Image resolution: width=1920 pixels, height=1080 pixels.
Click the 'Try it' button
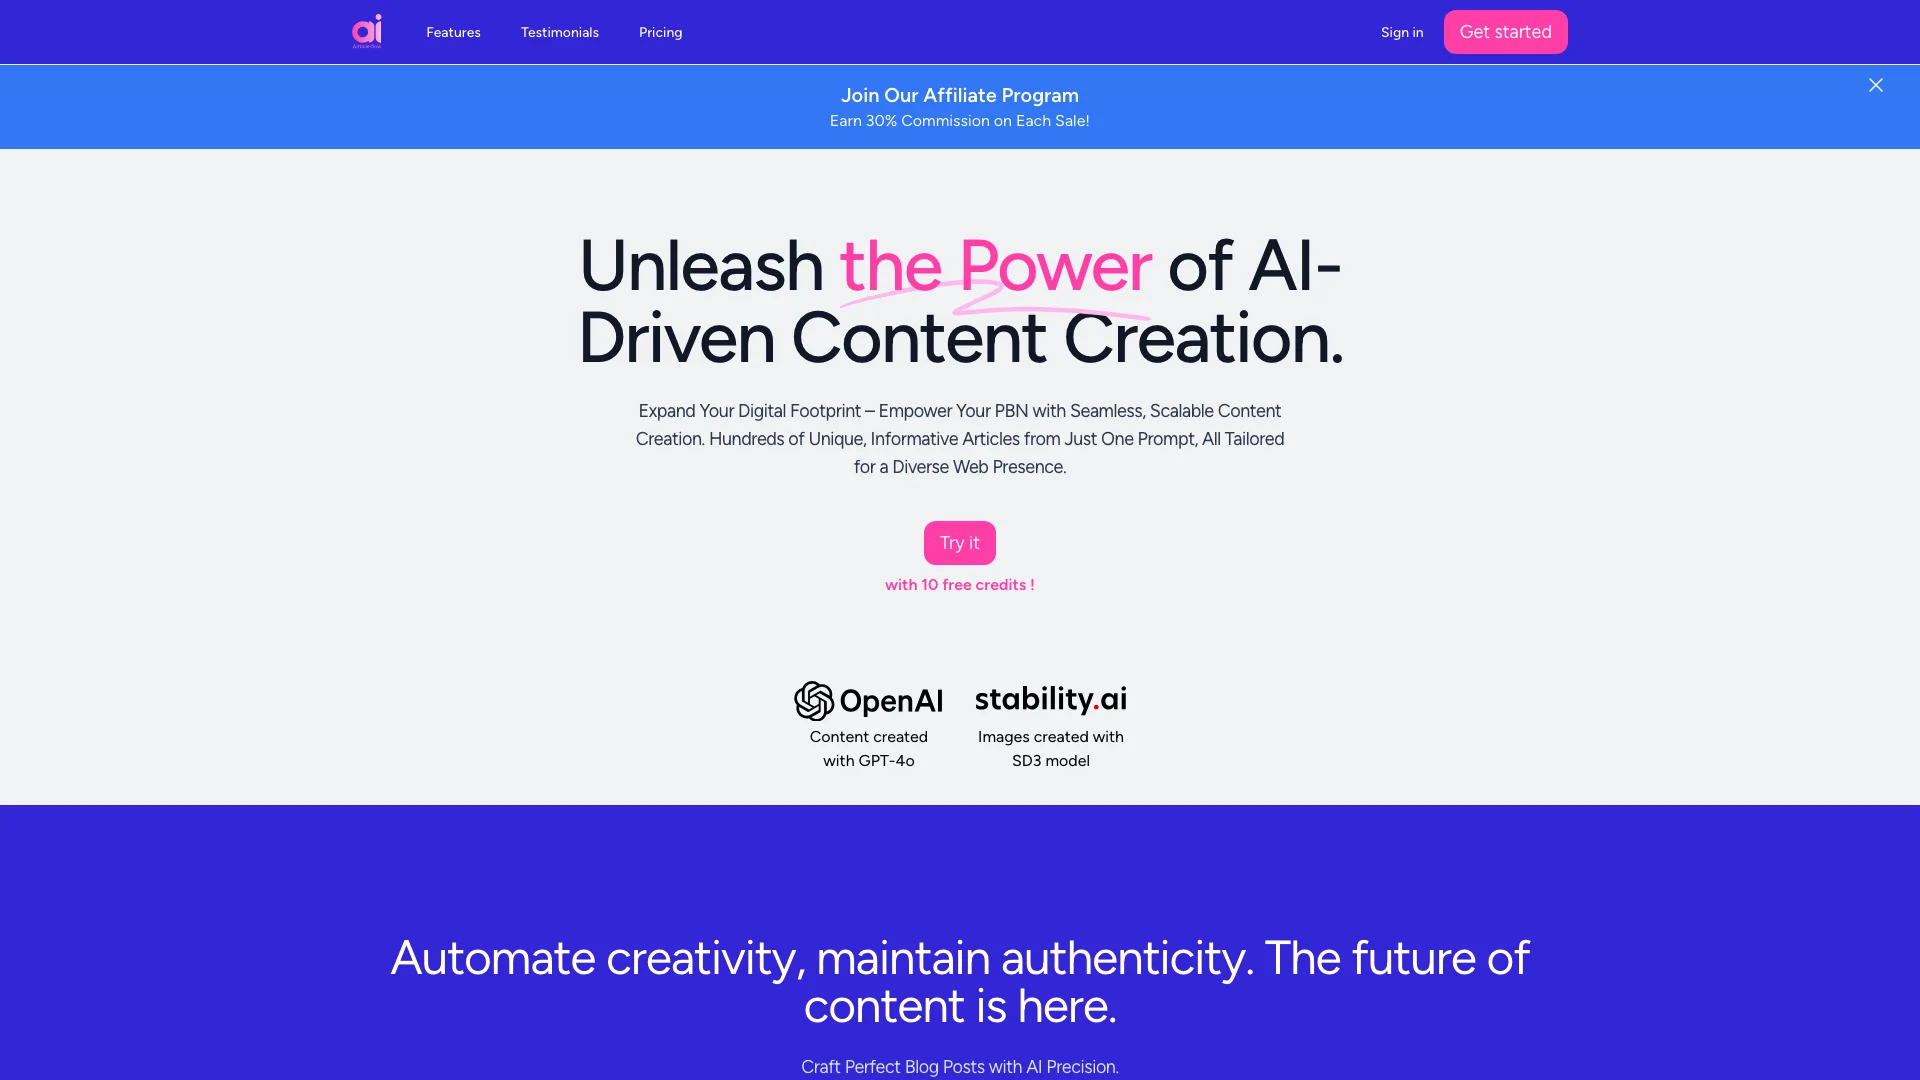click(x=960, y=542)
